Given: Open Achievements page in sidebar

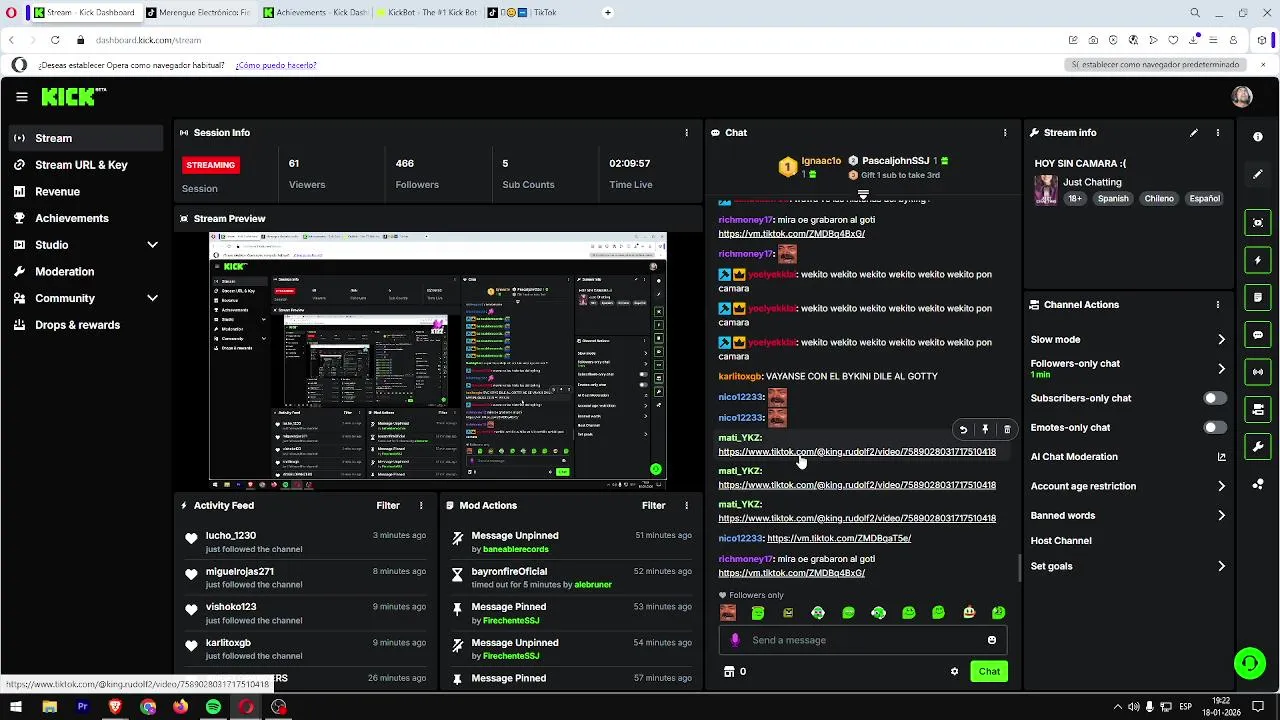Looking at the screenshot, I should (x=86, y=218).
